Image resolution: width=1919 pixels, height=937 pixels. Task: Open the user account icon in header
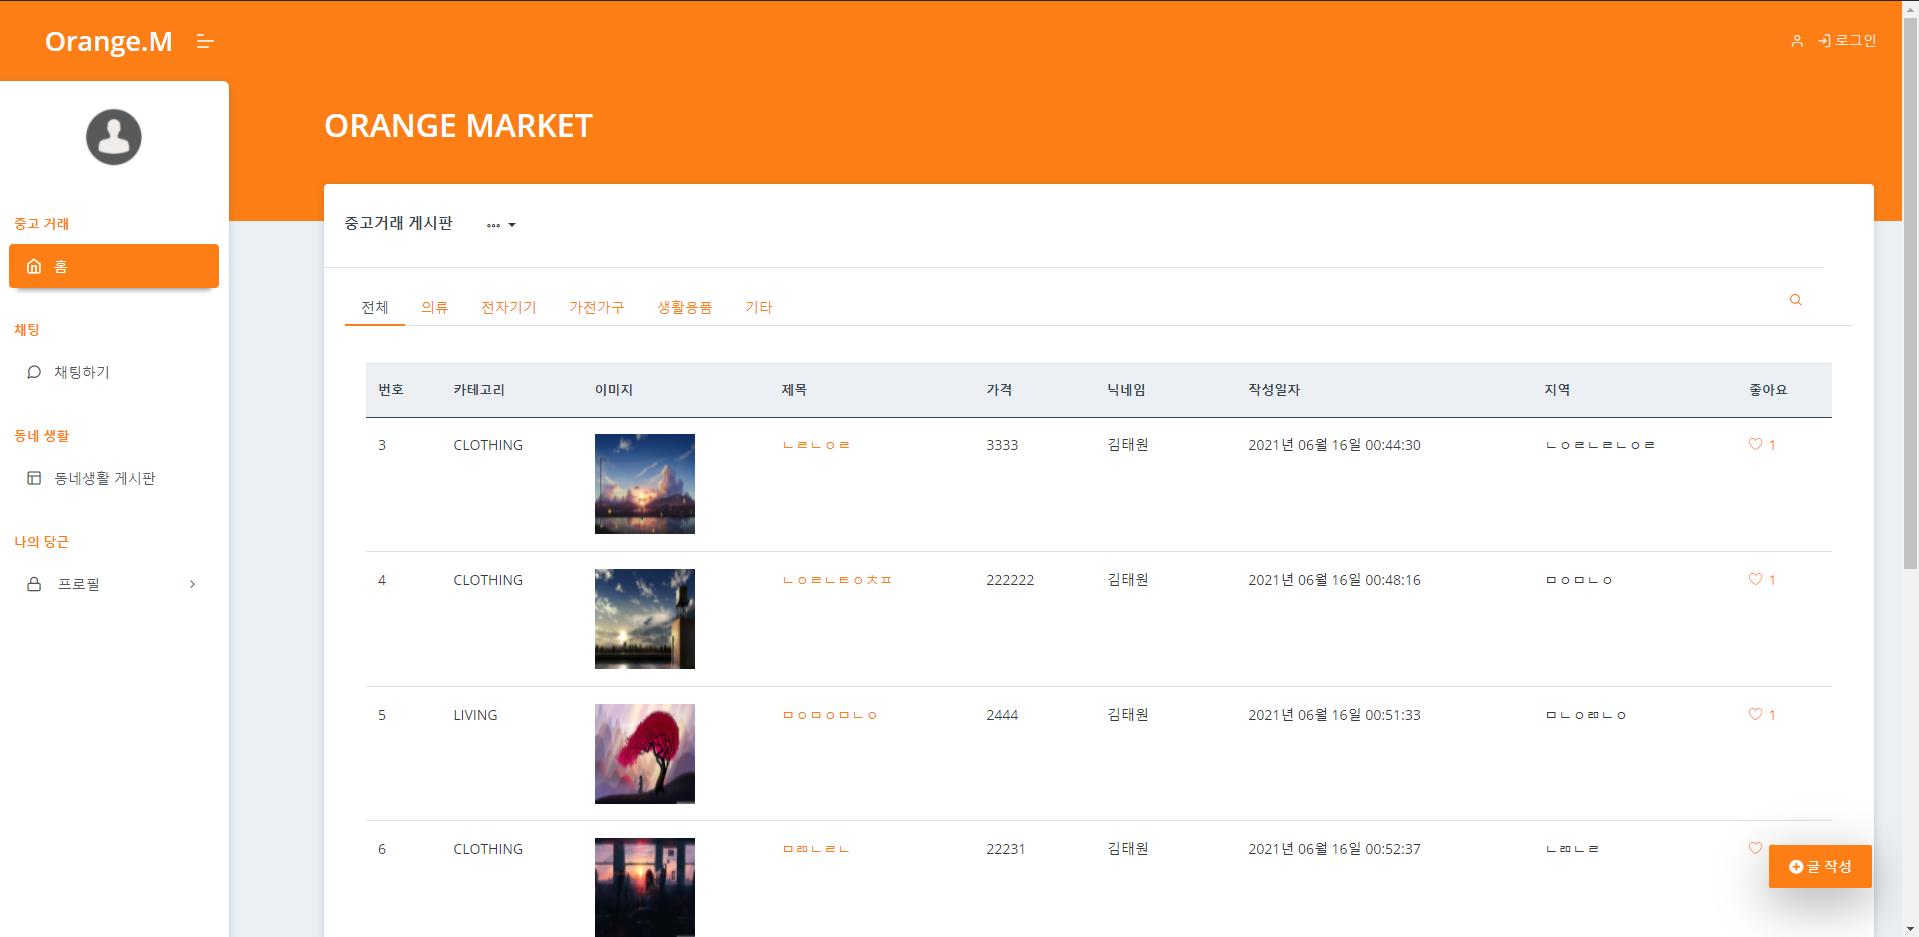[x=1797, y=41]
